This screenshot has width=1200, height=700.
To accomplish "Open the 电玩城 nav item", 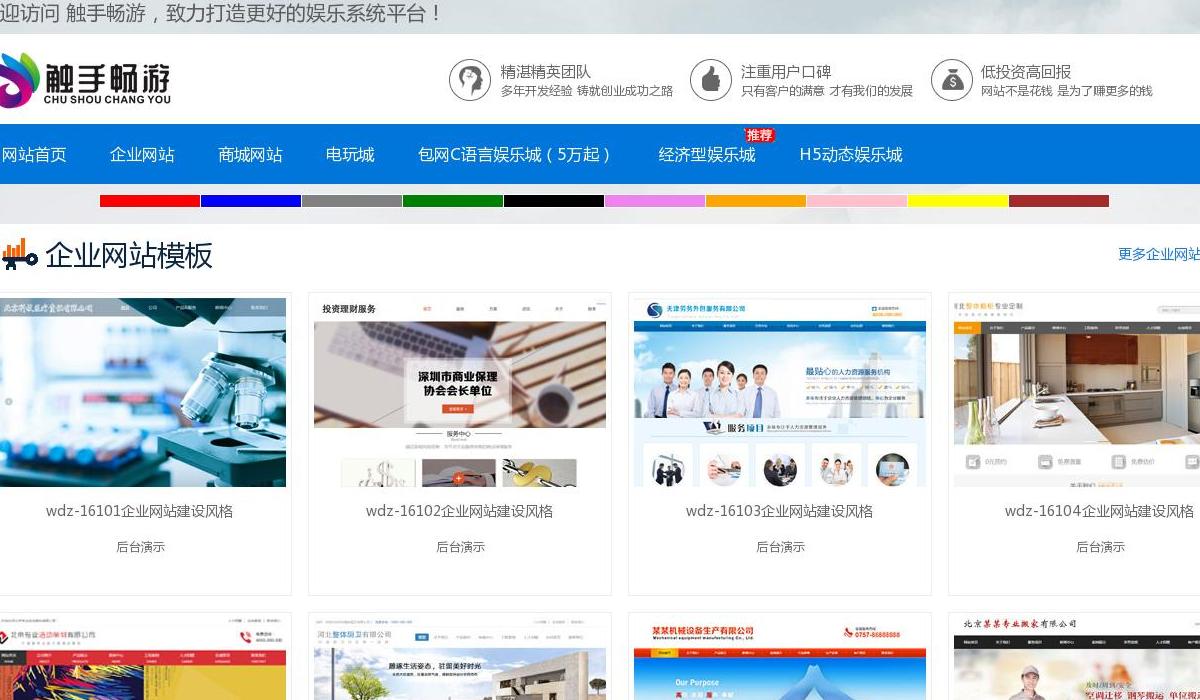I will [x=350, y=155].
